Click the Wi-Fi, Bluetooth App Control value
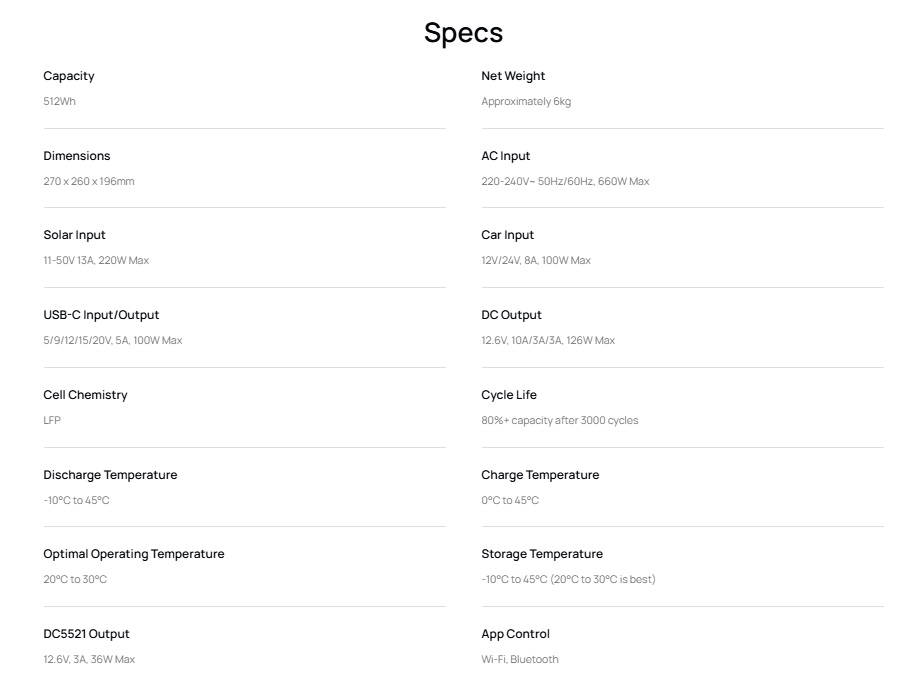The image size is (915, 683). pyautogui.click(x=520, y=659)
